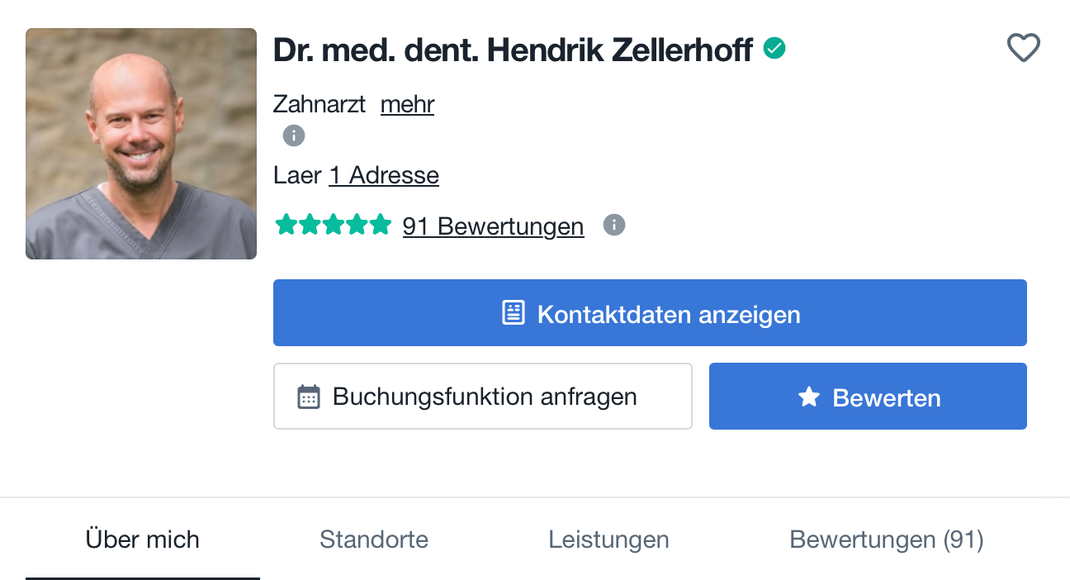Click the green verified profile checkmark badge
This screenshot has height=580, width=1070.
(x=775, y=48)
